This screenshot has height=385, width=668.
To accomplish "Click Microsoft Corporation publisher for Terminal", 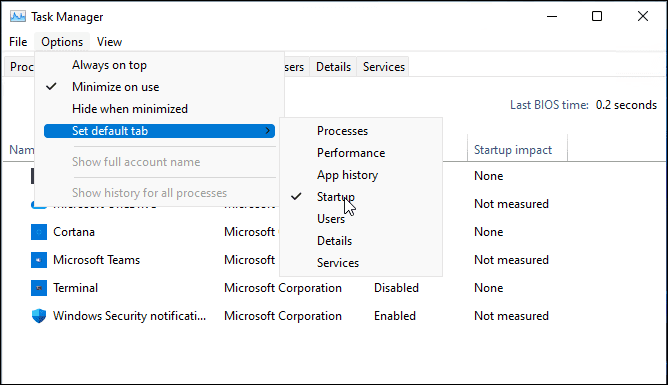I will point(283,288).
